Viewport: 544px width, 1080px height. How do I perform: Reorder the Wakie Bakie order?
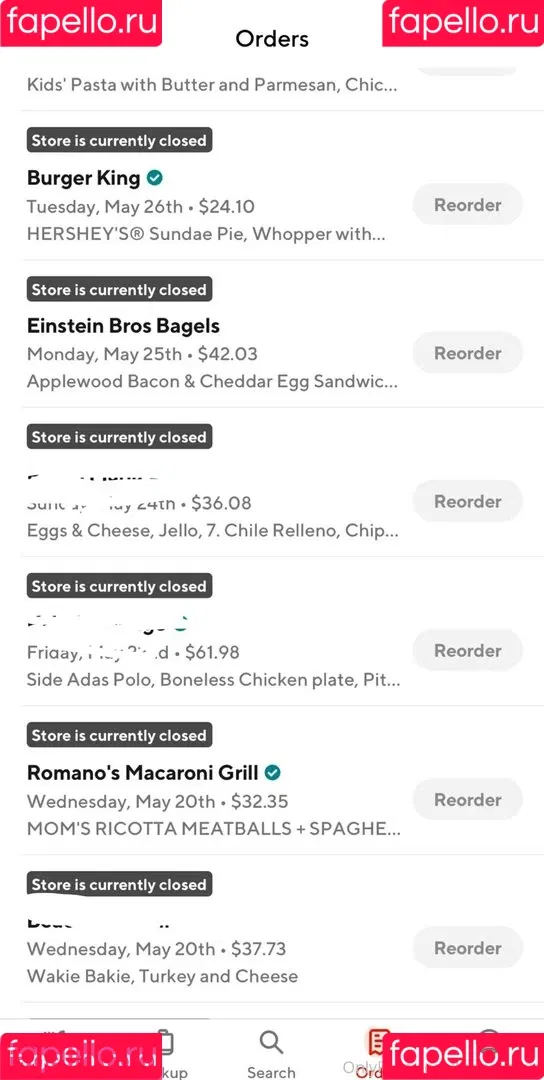(468, 948)
